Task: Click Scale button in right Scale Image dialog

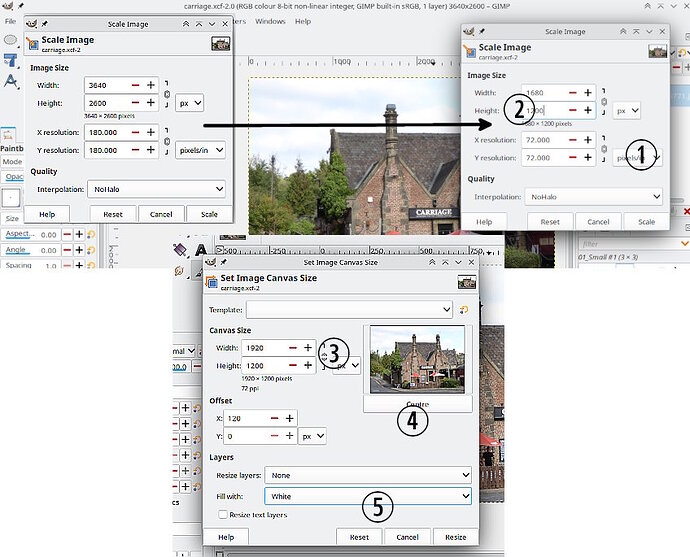Action: click(x=646, y=222)
